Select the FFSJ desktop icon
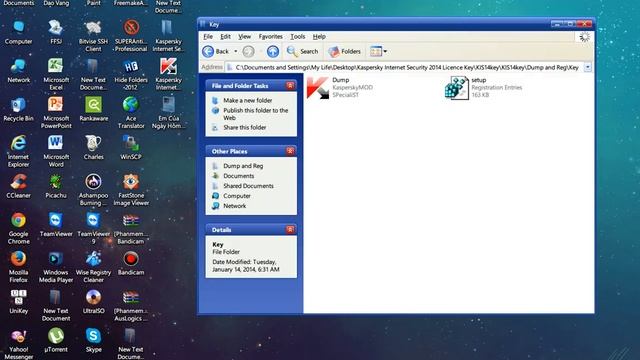The height and width of the screenshot is (360, 640). (x=56, y=33)
